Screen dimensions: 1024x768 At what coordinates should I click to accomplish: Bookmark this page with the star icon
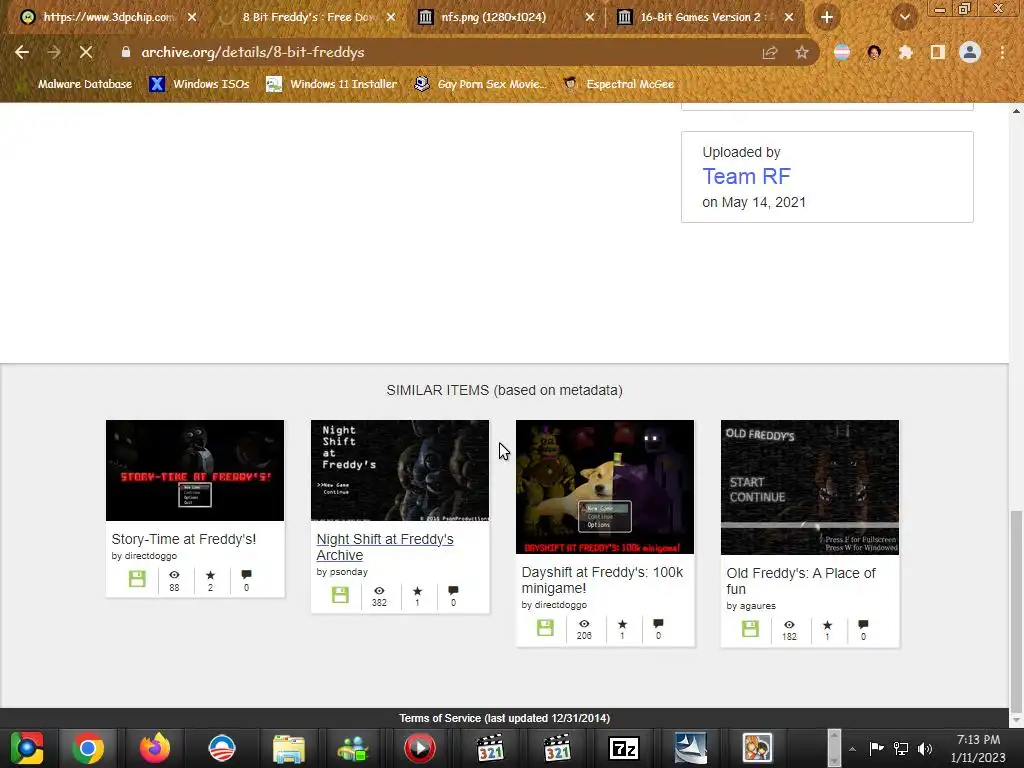point(802,53)
